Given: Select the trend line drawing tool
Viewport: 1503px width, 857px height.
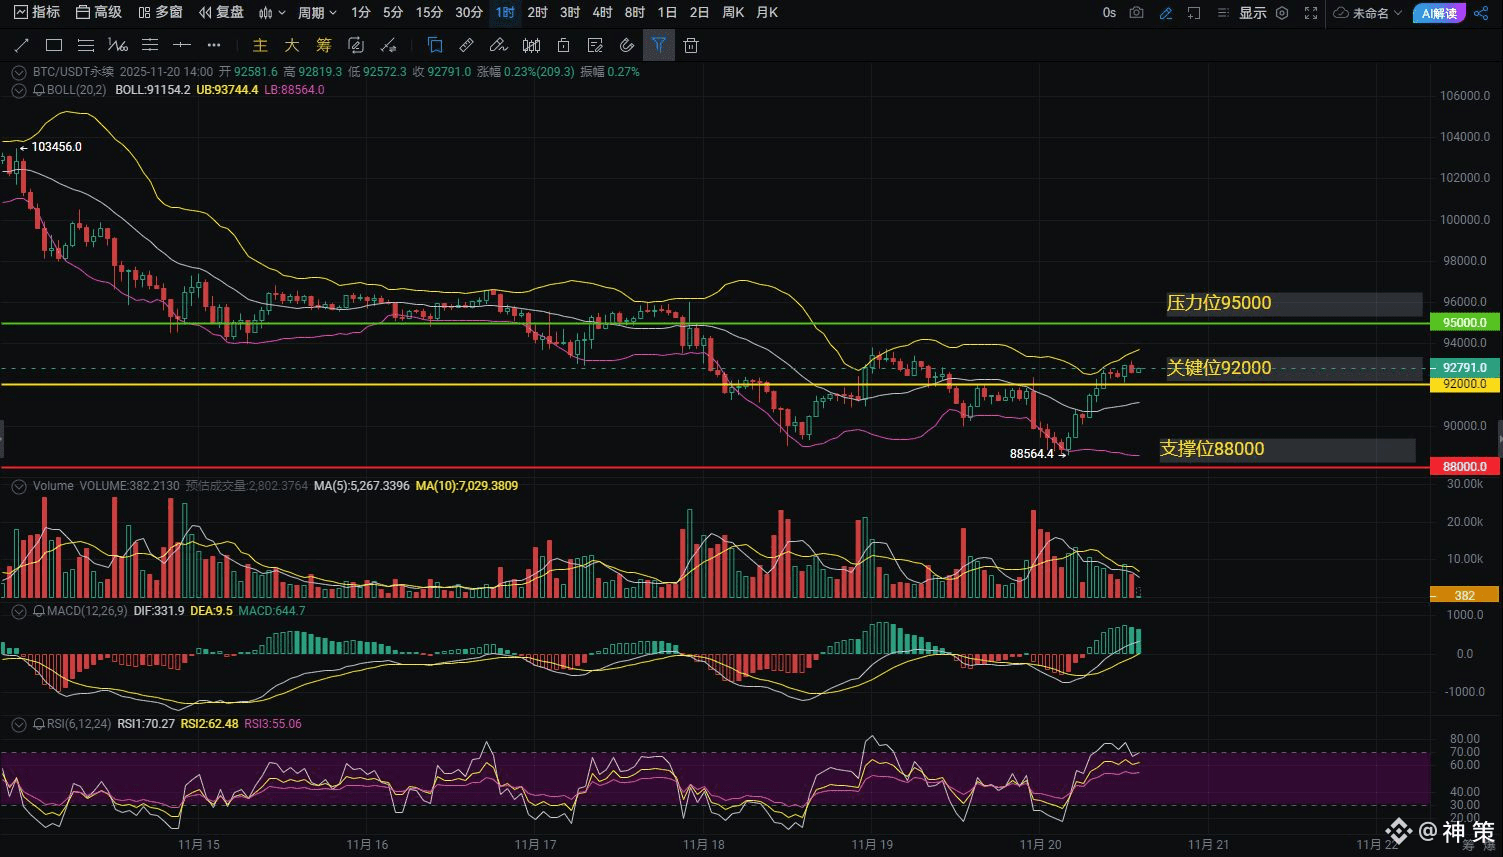Looking at the screenshot, I should (x=21, y=45).
